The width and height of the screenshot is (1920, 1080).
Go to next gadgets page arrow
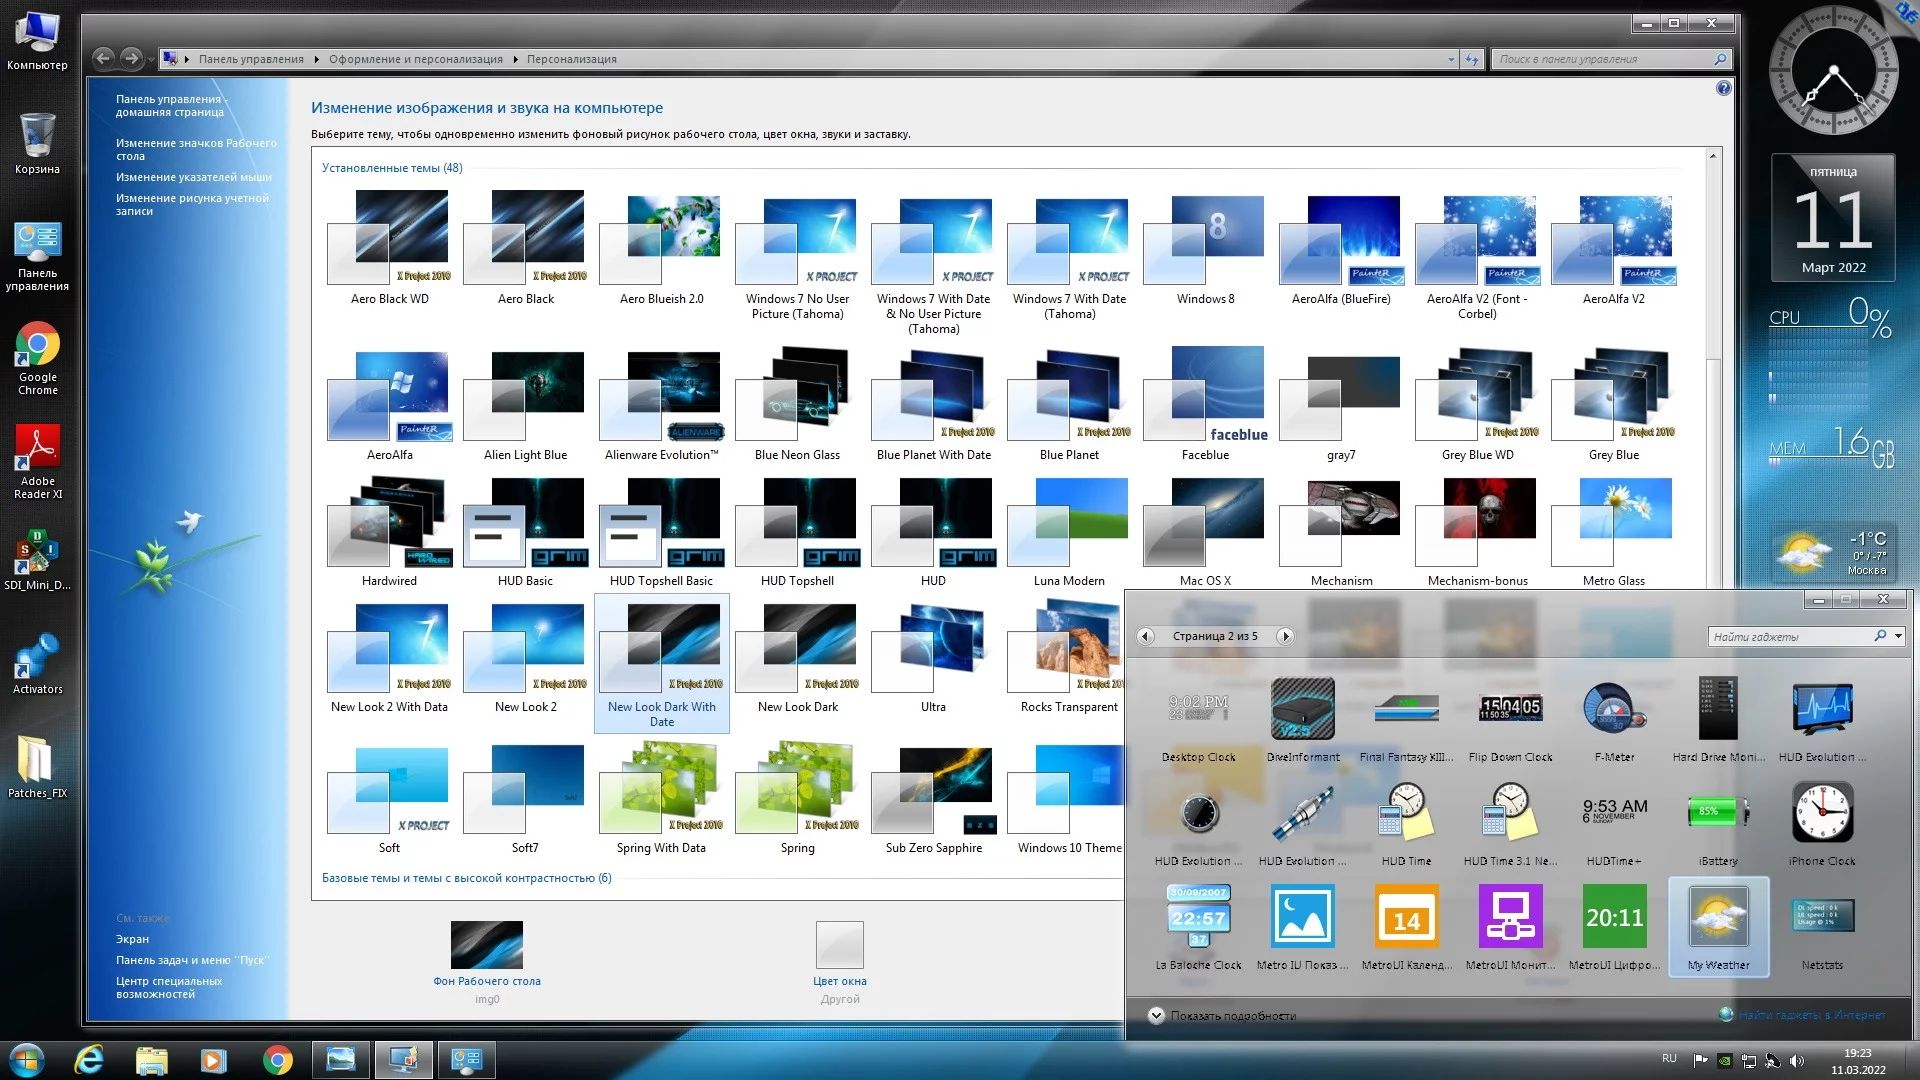pos(1286,636)
